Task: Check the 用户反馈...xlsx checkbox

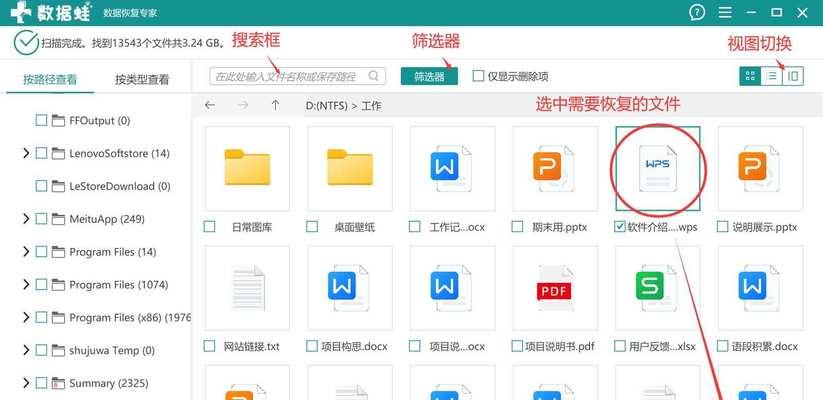Action: [x=619, y=346]
